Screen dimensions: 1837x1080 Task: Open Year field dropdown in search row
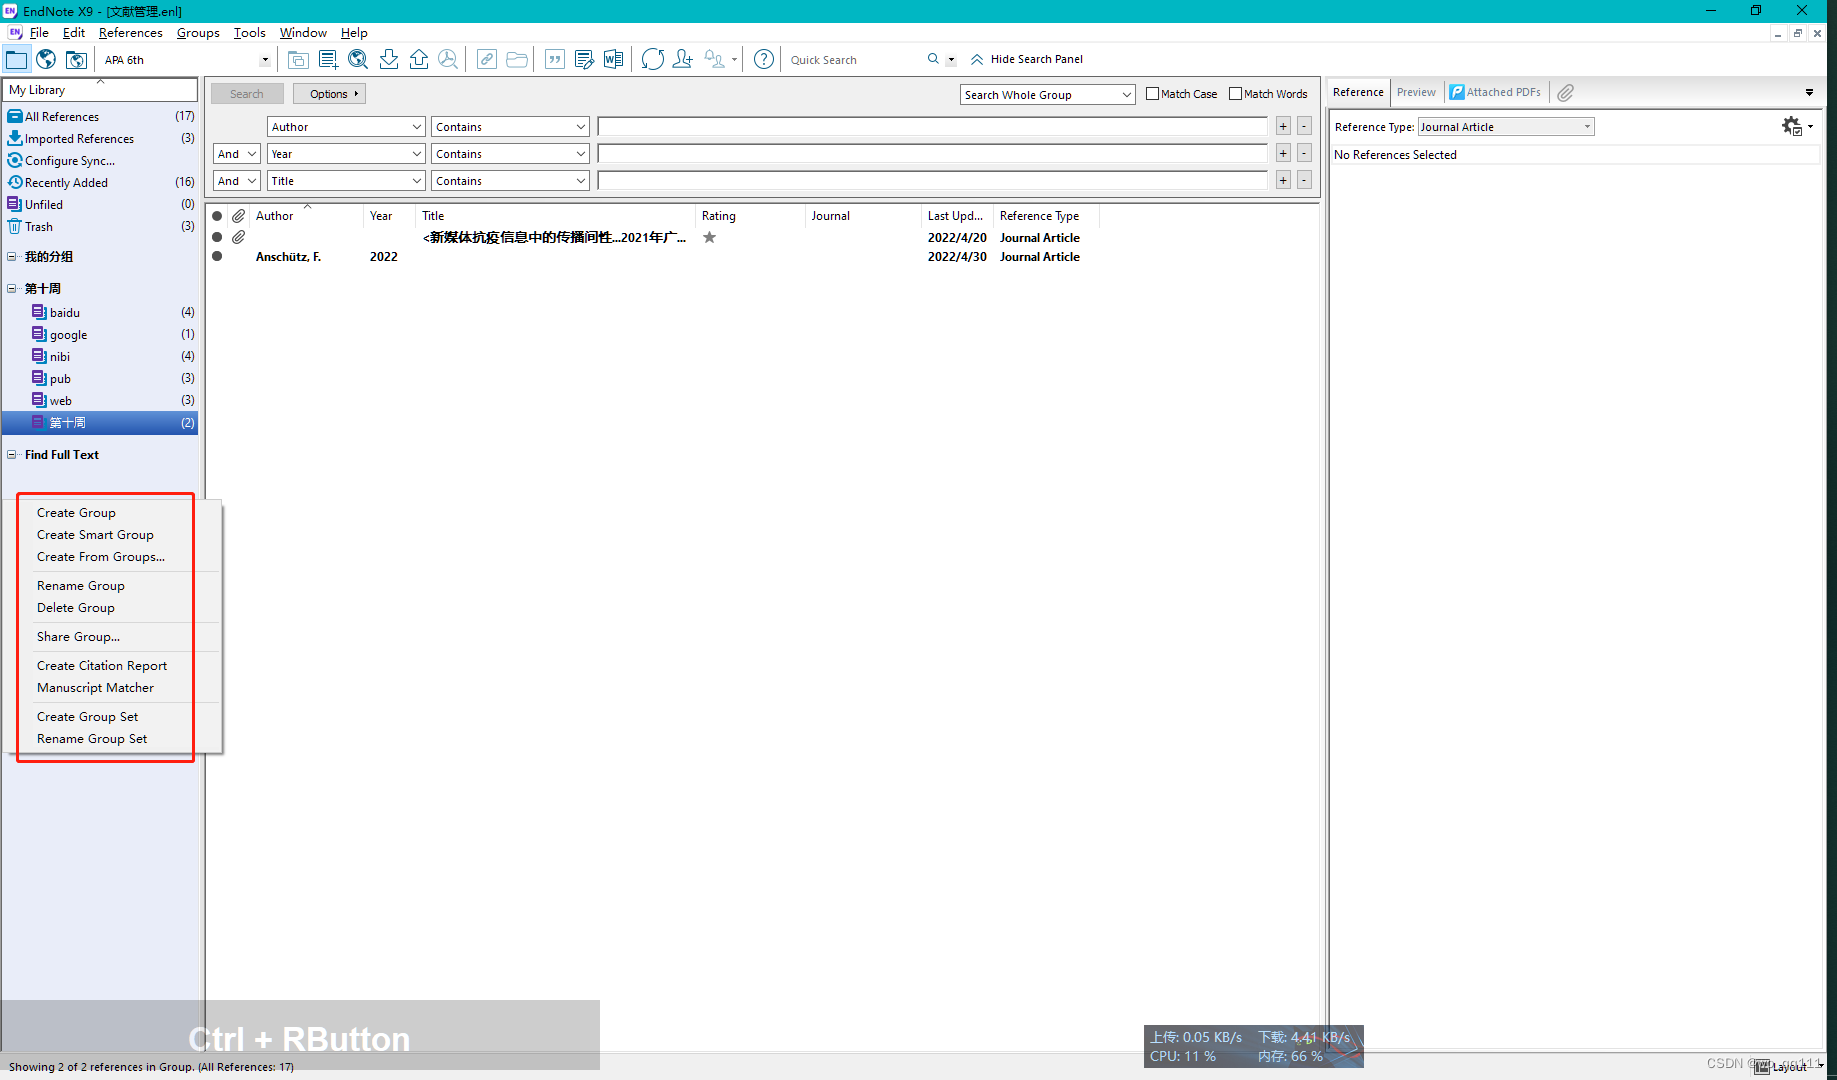[346, 154]
